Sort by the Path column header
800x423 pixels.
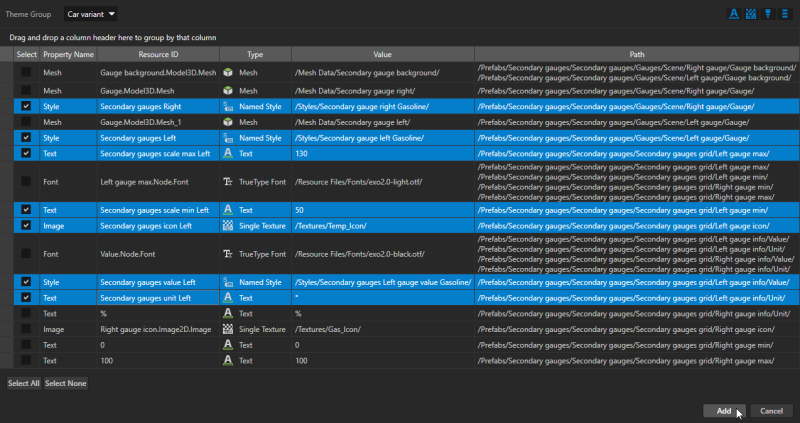pyautogui.click(x=636, y=54)
